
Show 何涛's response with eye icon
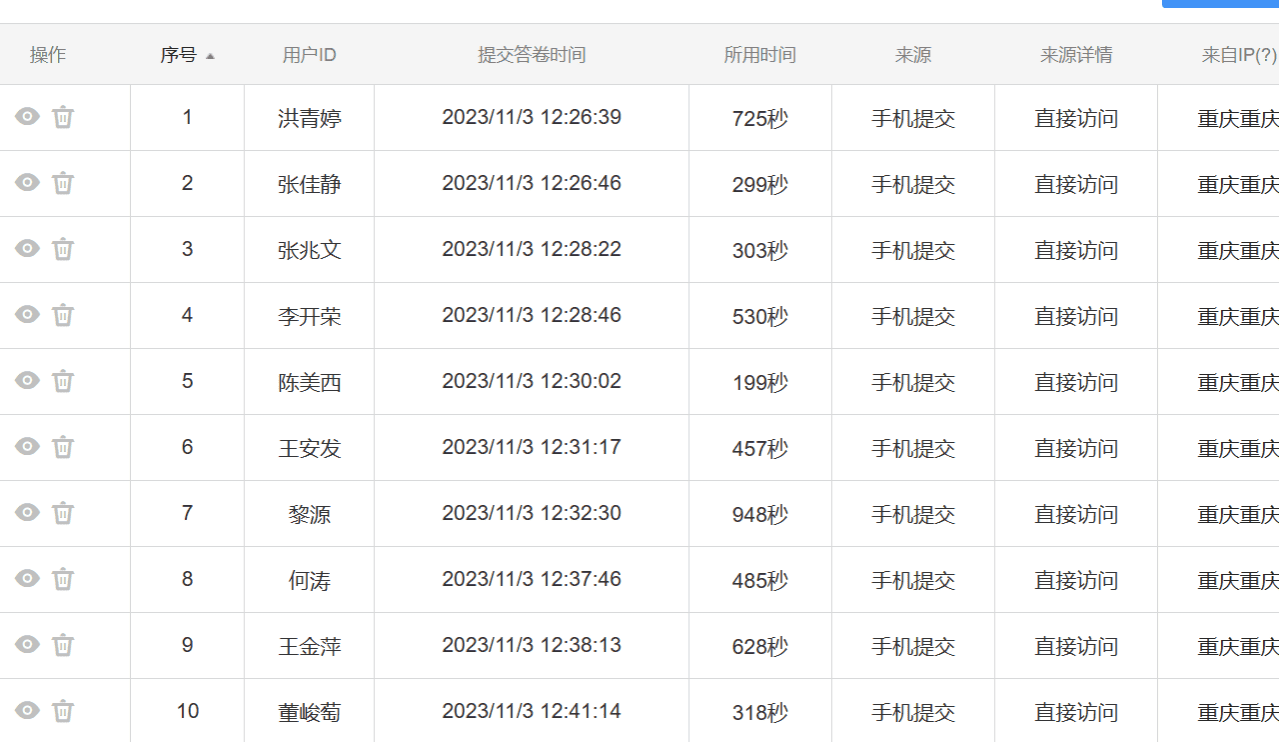[27, 579]
